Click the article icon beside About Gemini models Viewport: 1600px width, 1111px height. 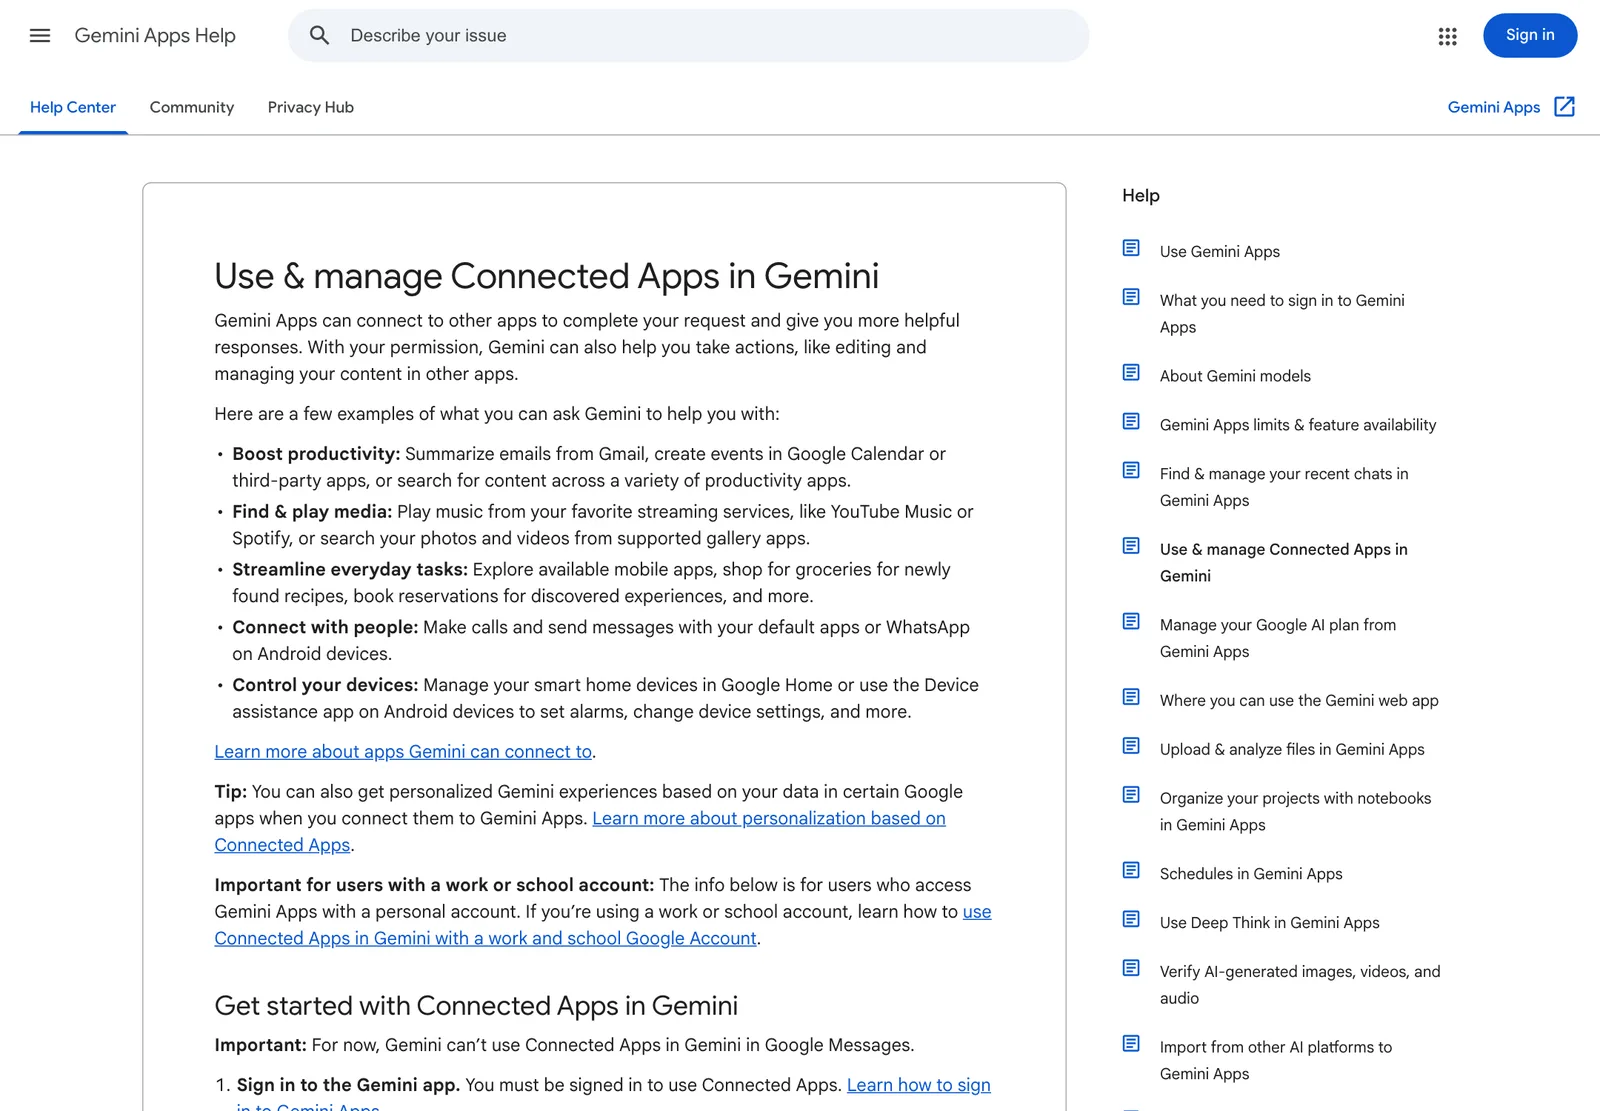click(x=1131, y=372)
